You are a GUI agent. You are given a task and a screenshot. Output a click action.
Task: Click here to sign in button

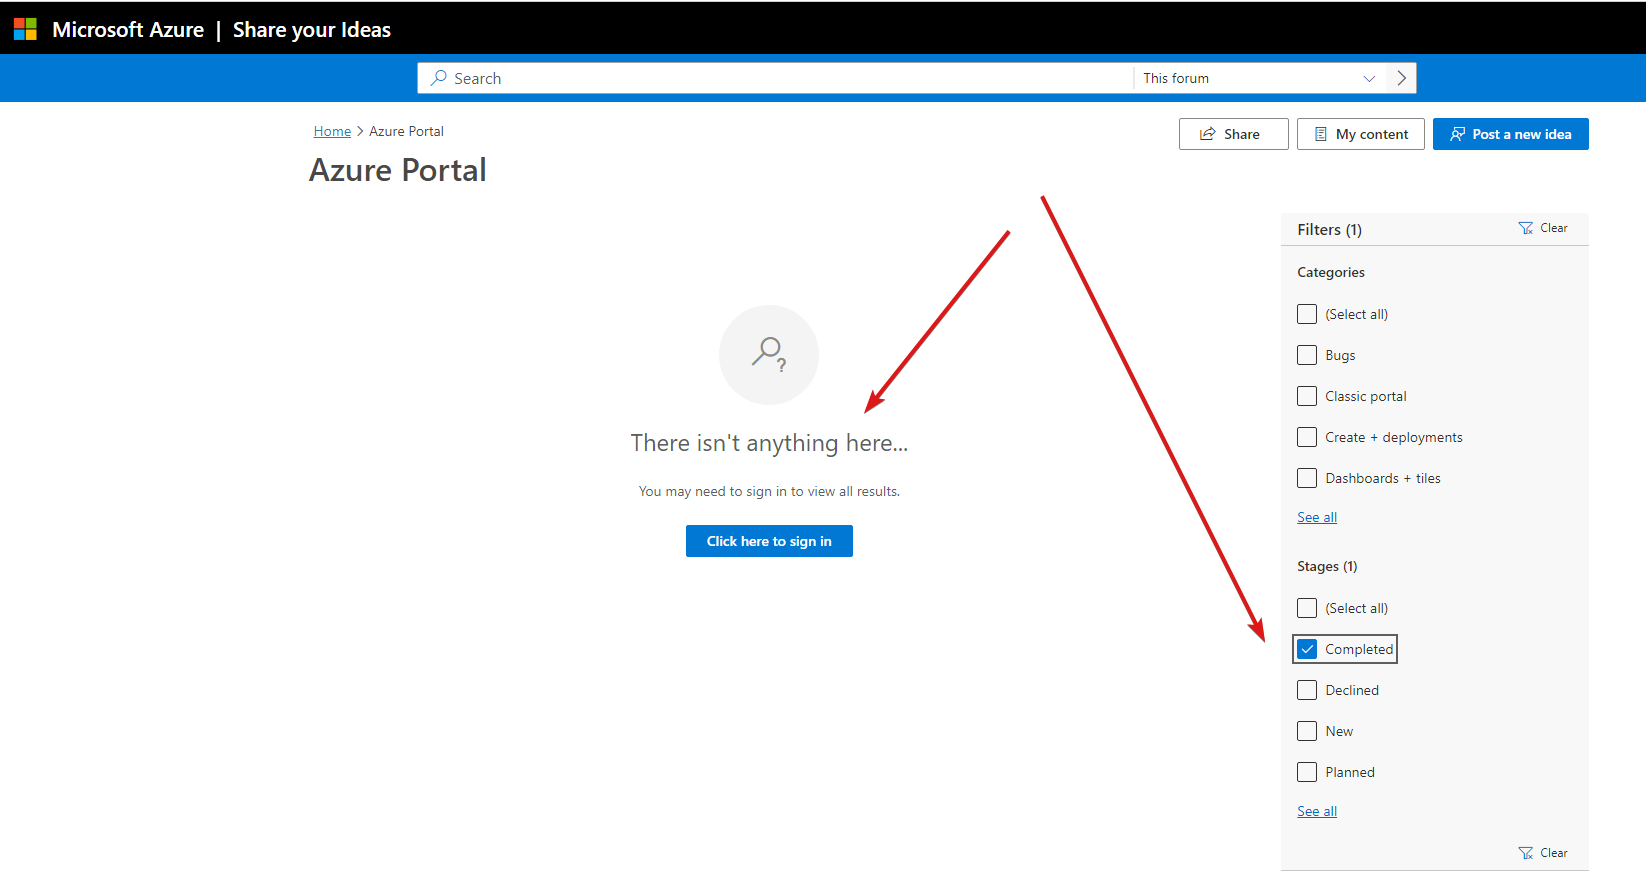(x=769, y=541)
